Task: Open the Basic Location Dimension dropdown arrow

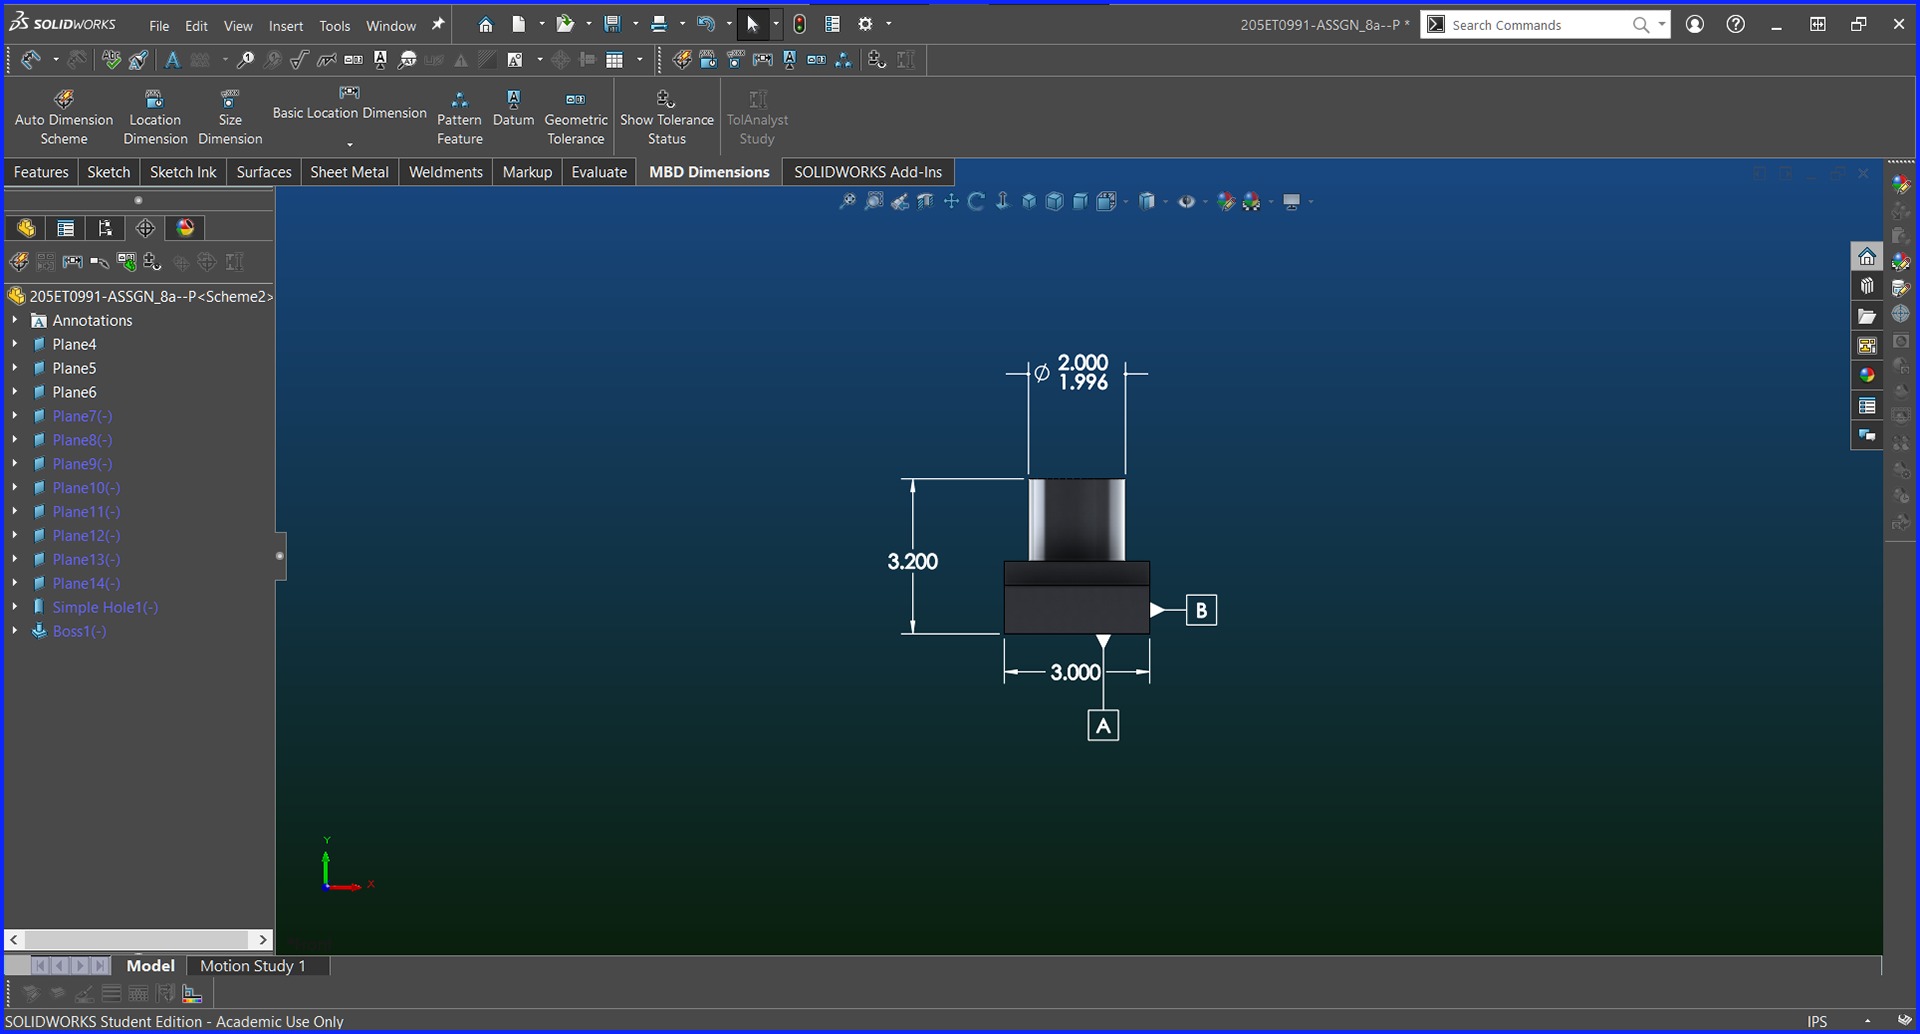Action: [349, 144]
